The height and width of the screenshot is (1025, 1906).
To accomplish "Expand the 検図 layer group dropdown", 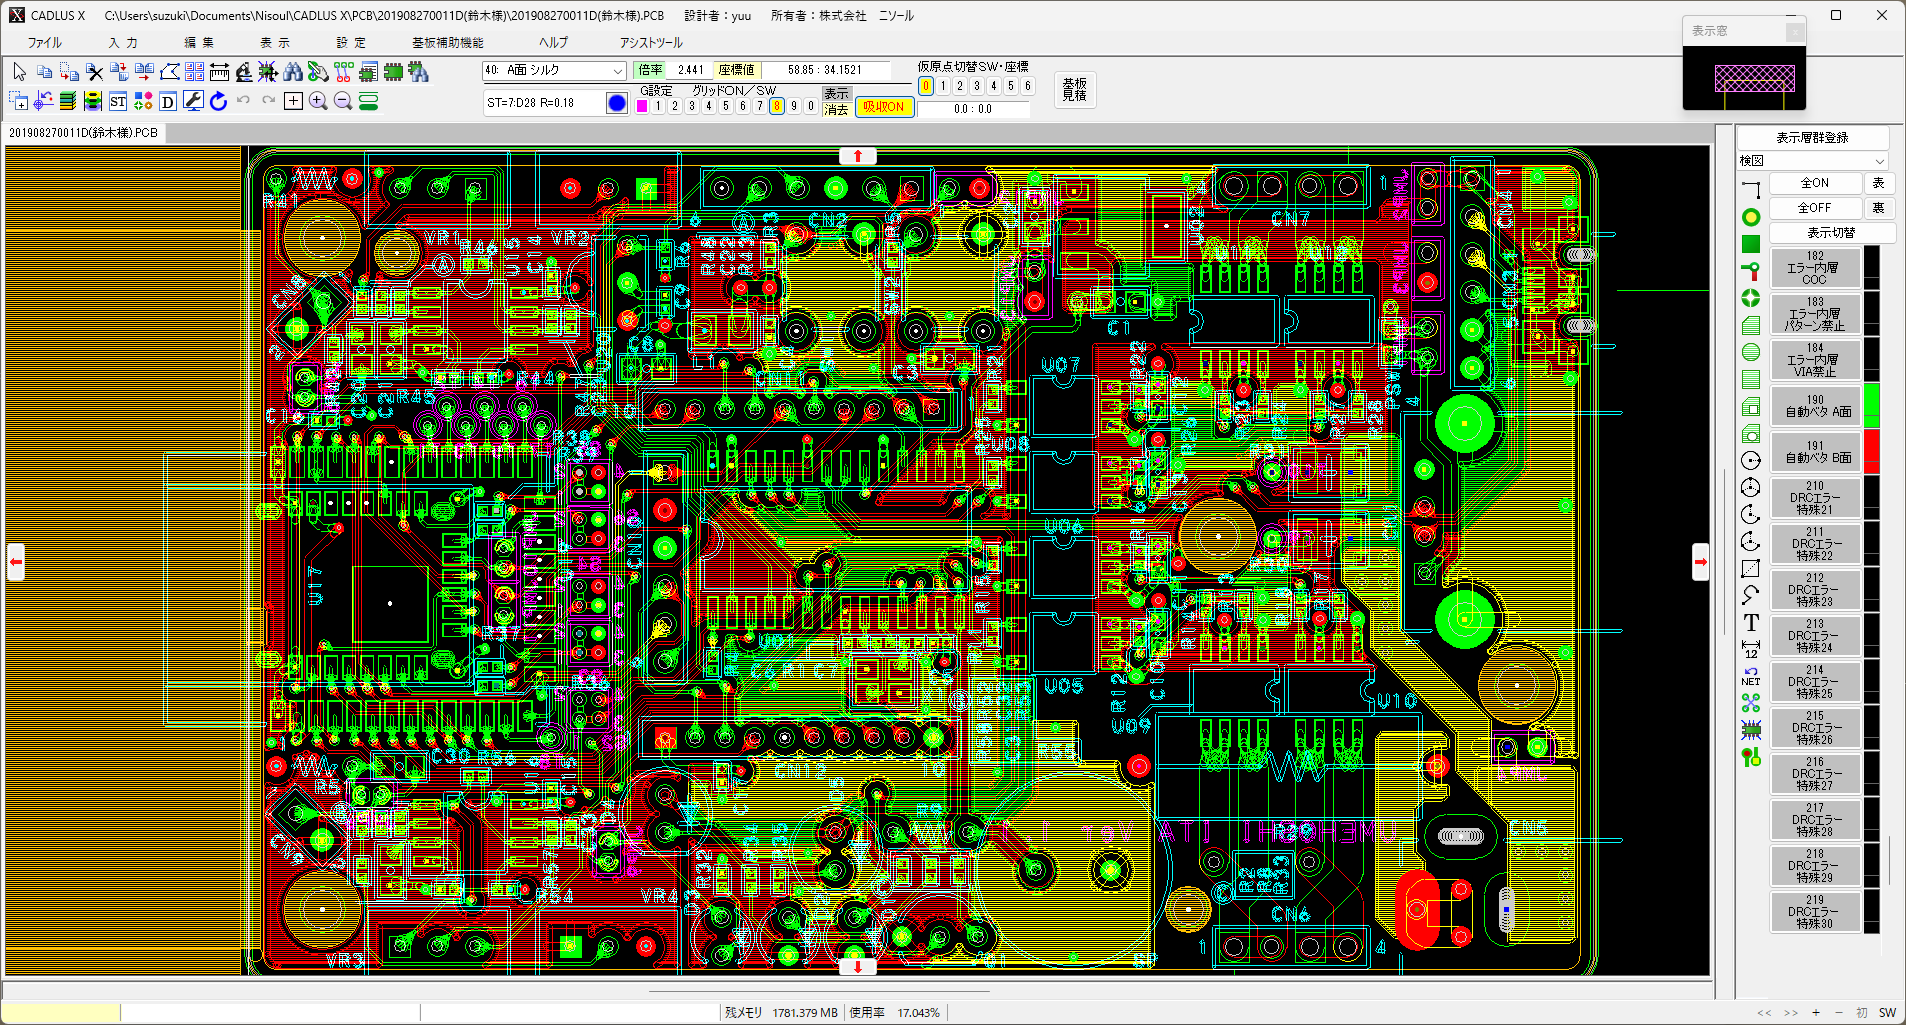I will click(x=1879, y=161).
